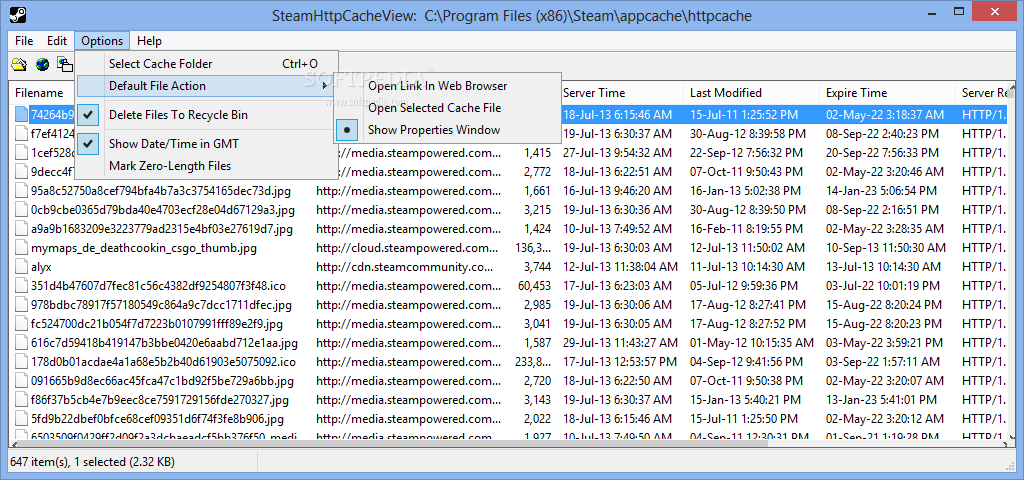Click the file icon of a9a9b1683209e3223779ad2315e4bf03e27619d7.jpg
Viewport: 1024px width, 480px height.
[x=21, y=229]
